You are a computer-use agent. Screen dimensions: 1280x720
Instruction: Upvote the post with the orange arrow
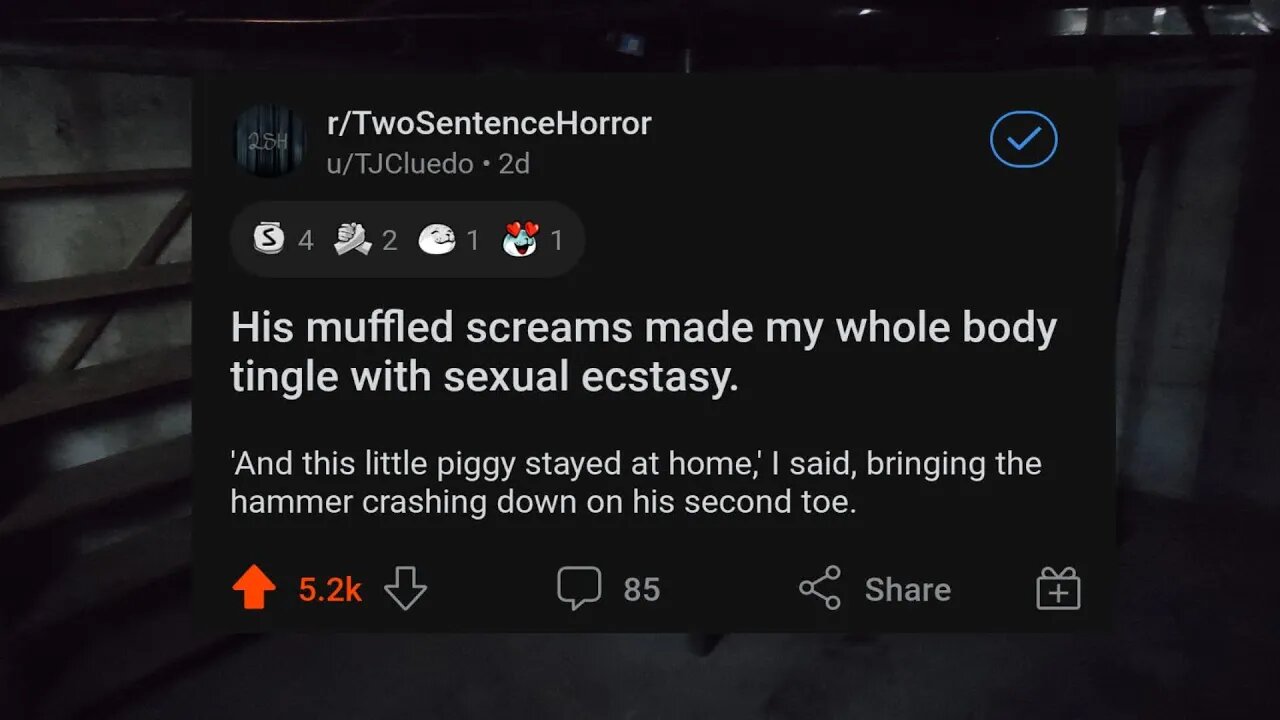pyautogui.click(x=254, y=589)
